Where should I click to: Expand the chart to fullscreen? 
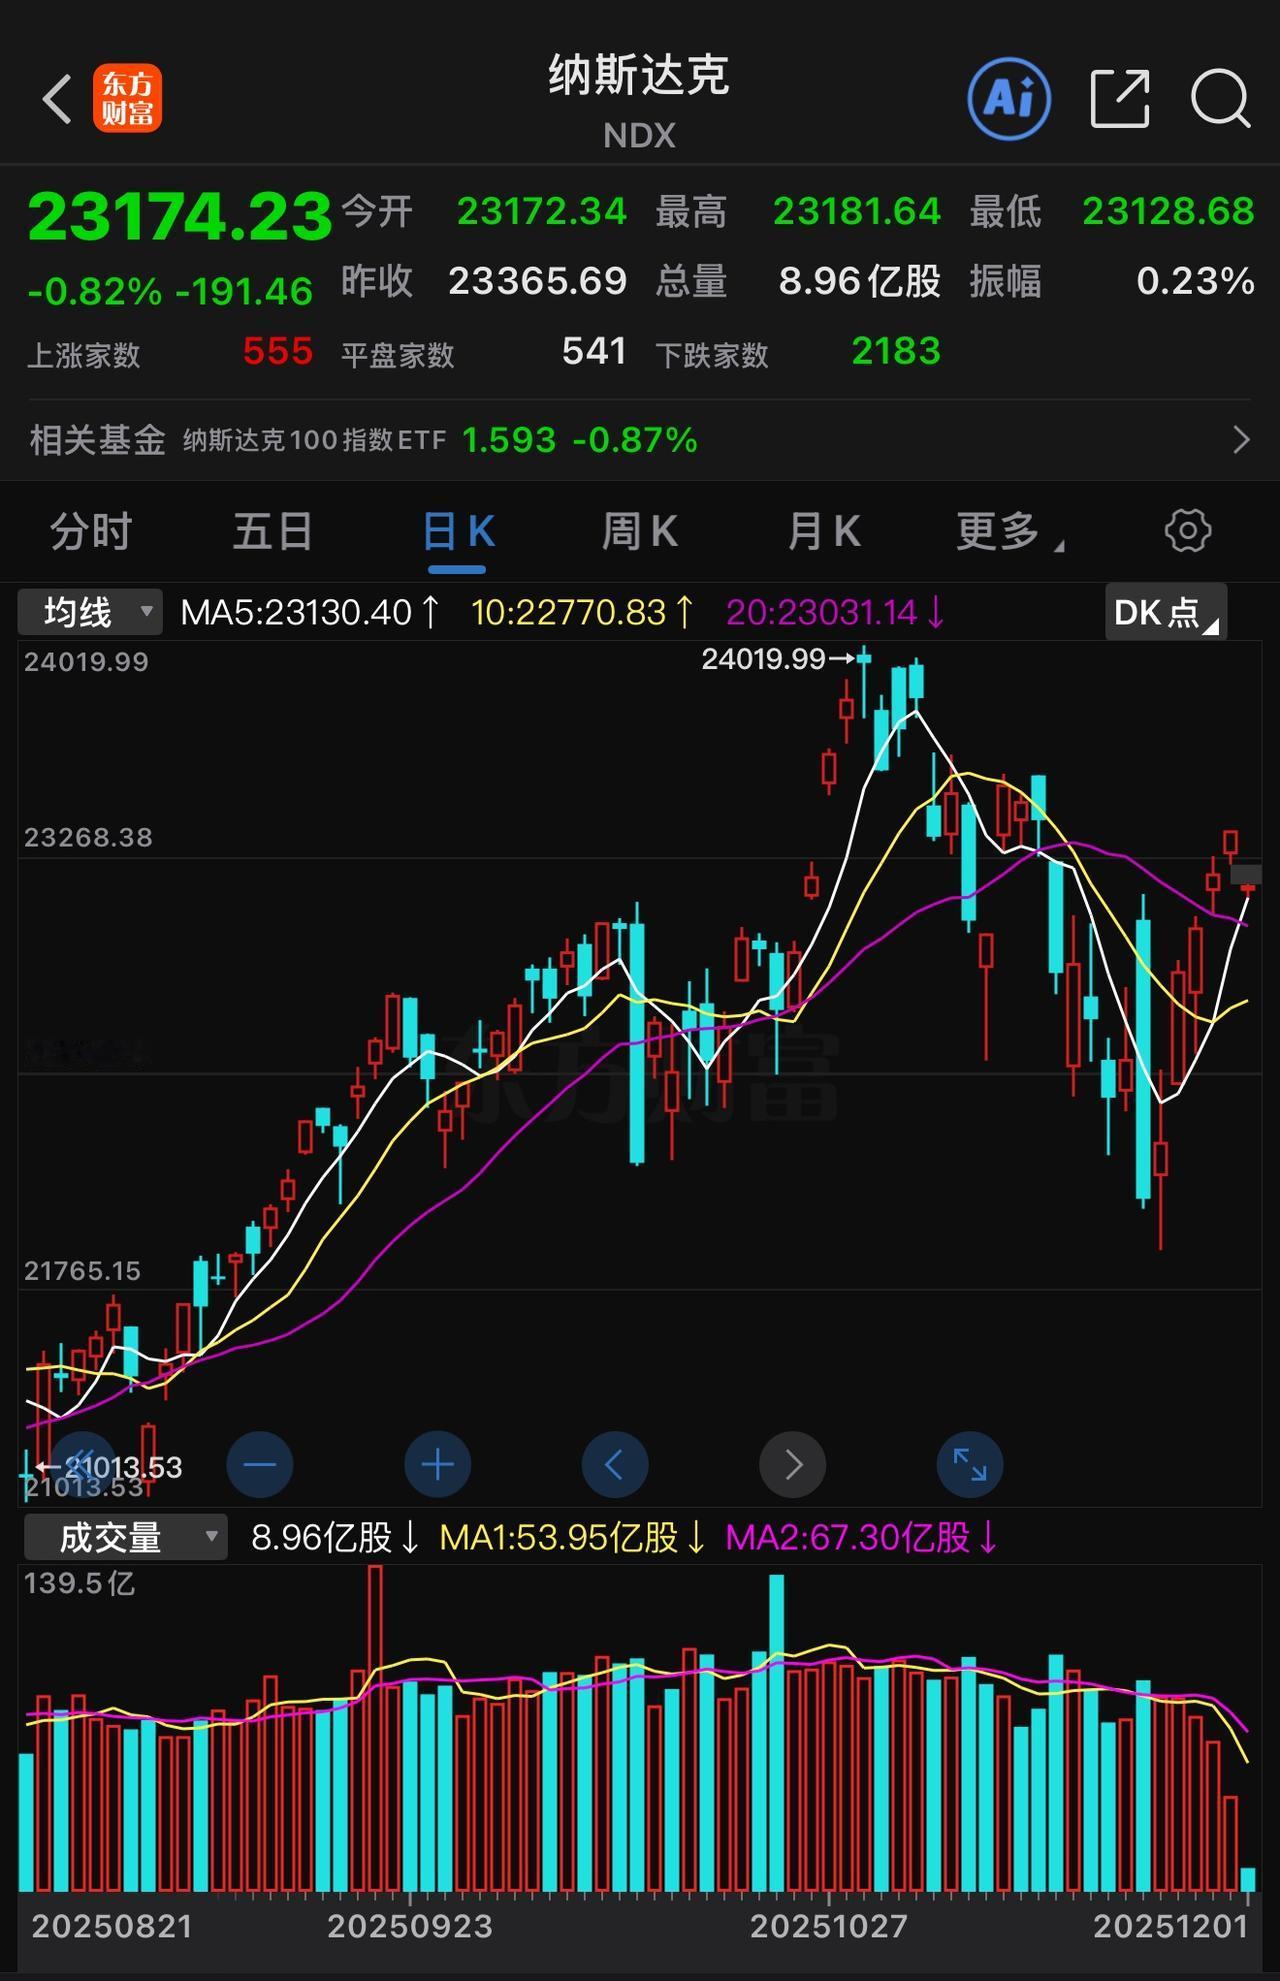[970, 1465]
